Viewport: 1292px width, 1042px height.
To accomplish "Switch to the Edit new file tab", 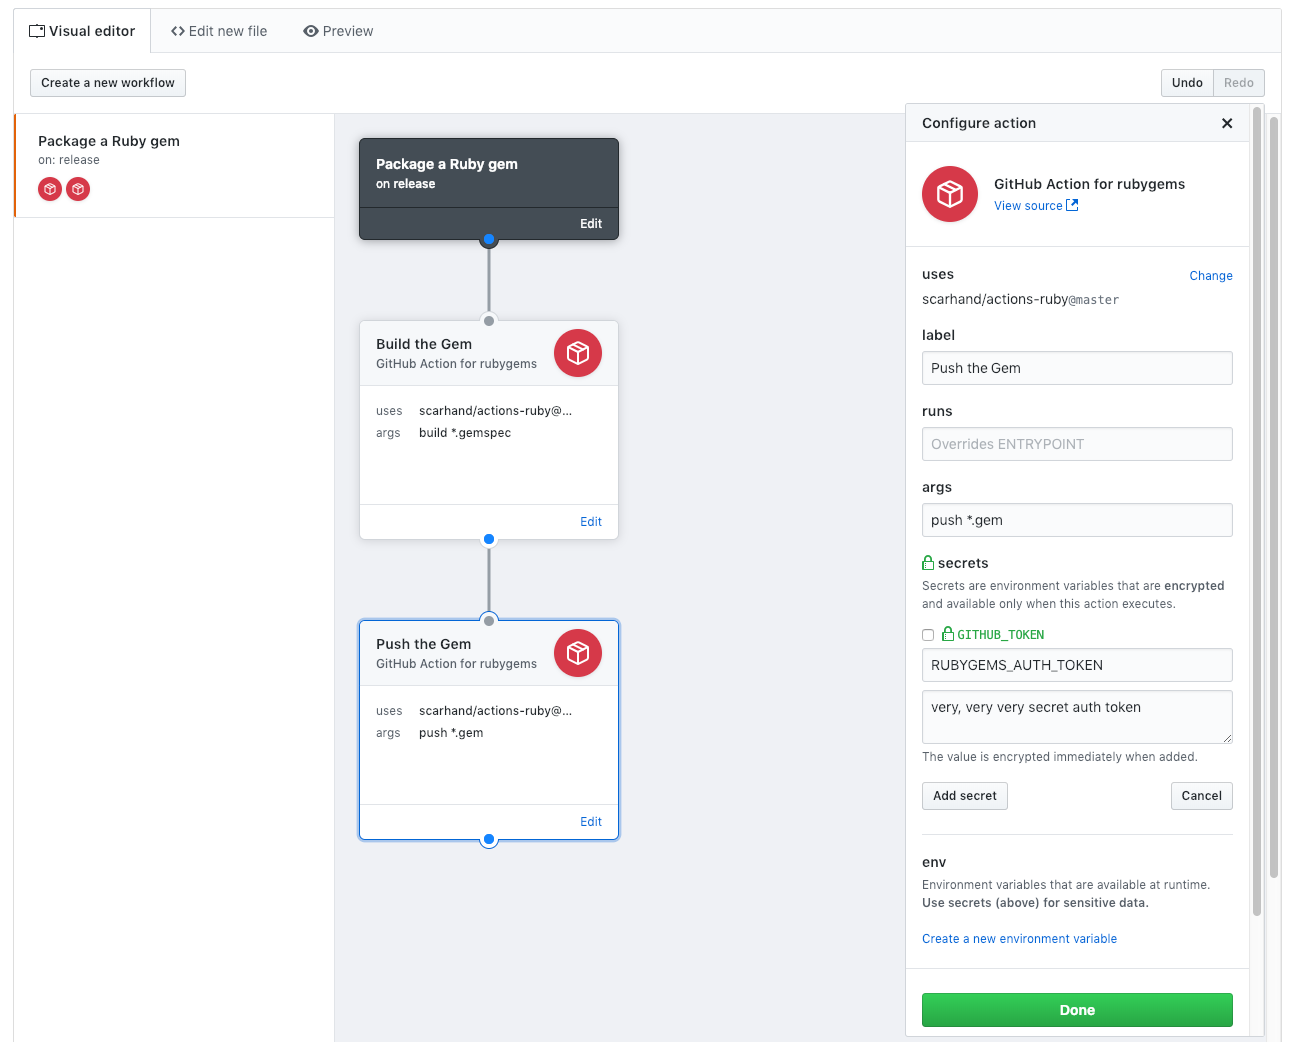I will coord(219,31).
